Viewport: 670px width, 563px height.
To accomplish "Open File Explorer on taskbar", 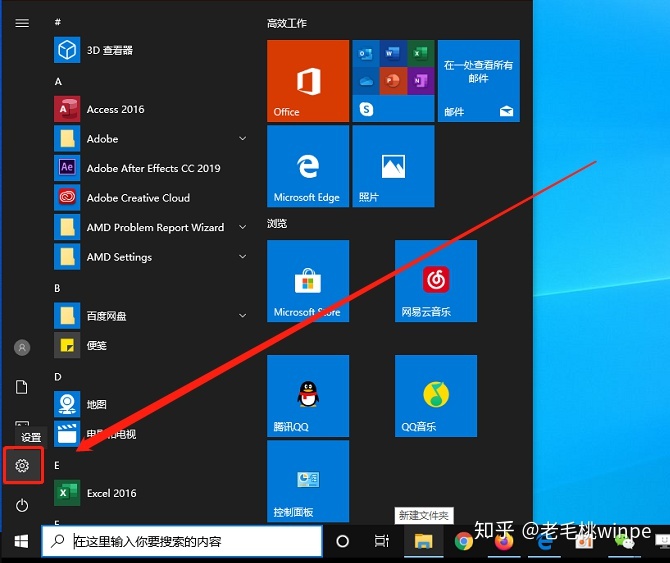I will point(423,542).
